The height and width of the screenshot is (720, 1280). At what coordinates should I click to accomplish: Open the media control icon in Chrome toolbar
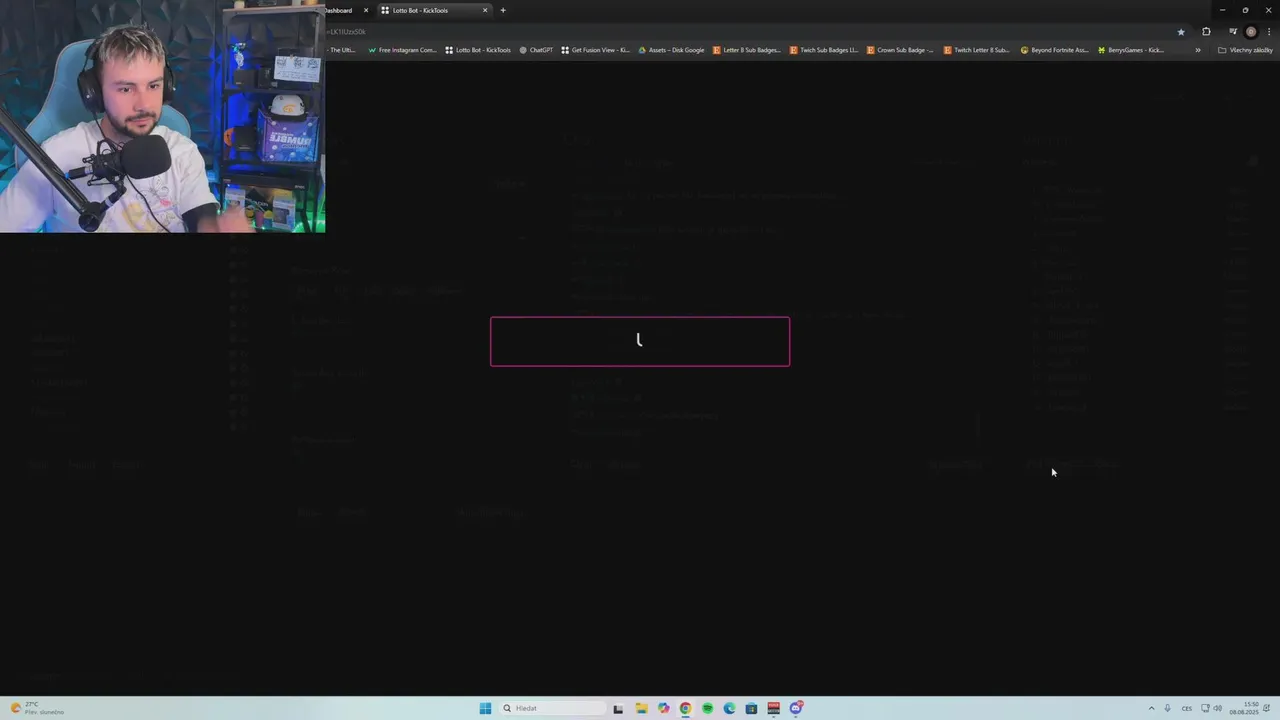(x=1233, y=32)
